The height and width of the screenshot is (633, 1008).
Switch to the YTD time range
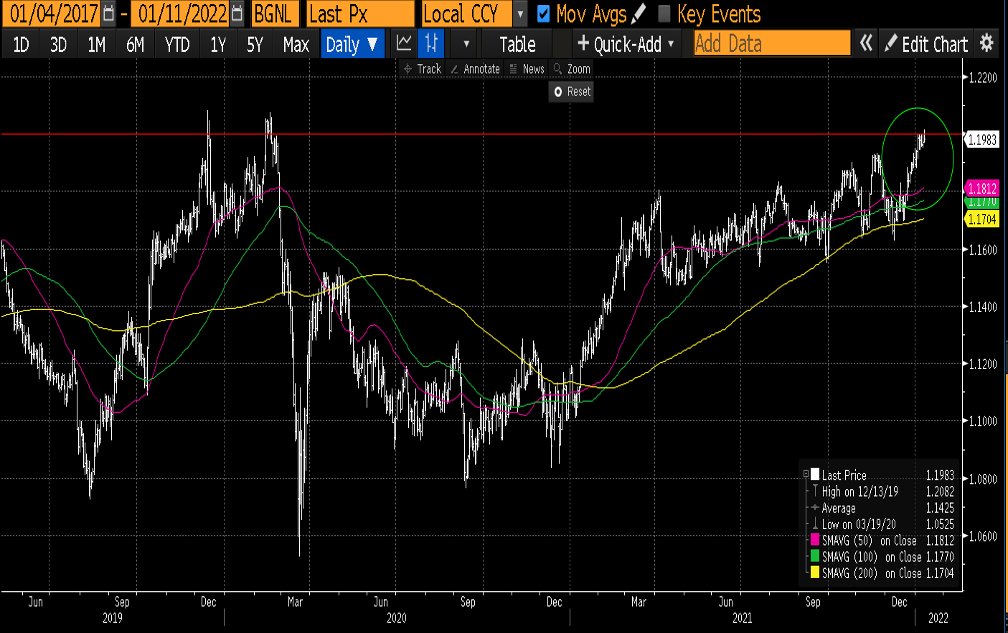click(x=177, y=44)
